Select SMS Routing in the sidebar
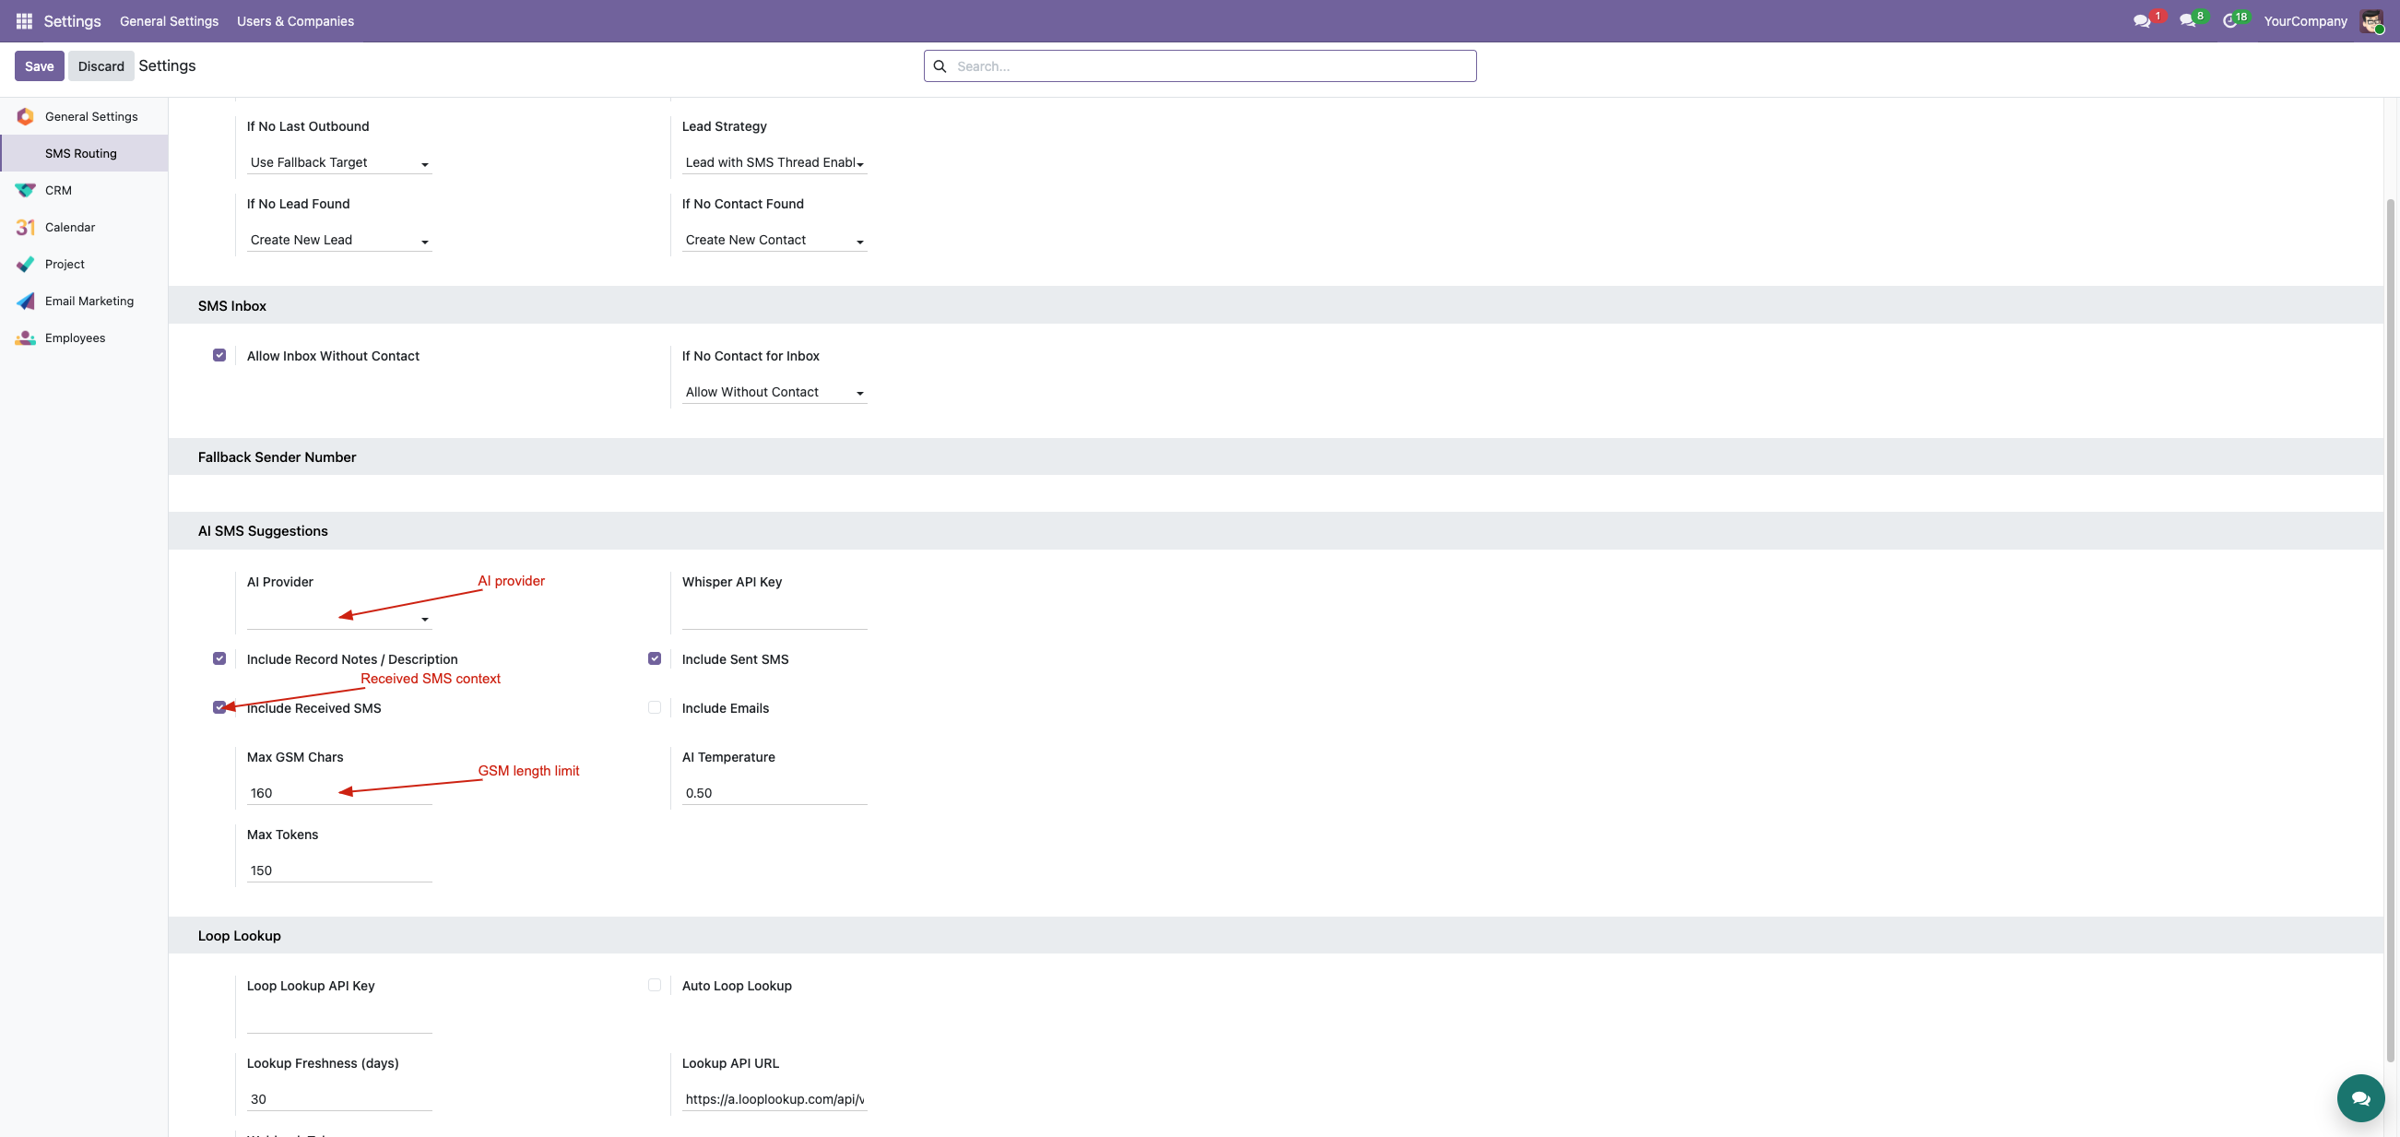The image size is (2400, 1137). point(84,153)
